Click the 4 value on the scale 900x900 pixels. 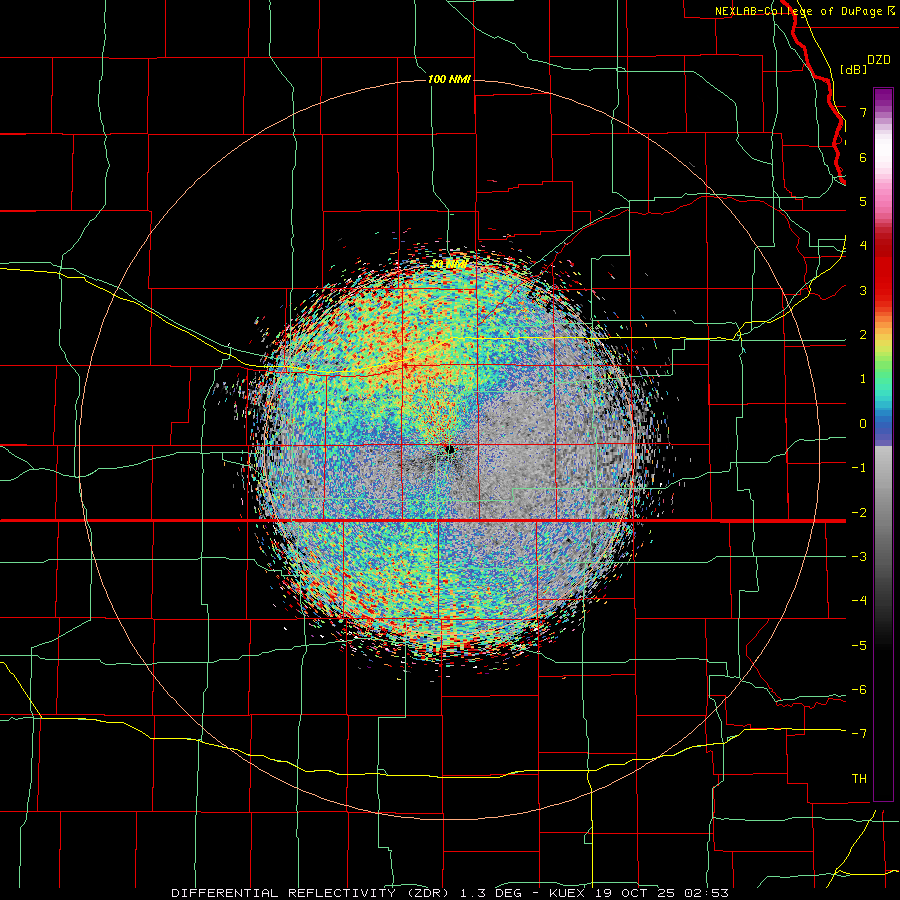click(863, 246)
